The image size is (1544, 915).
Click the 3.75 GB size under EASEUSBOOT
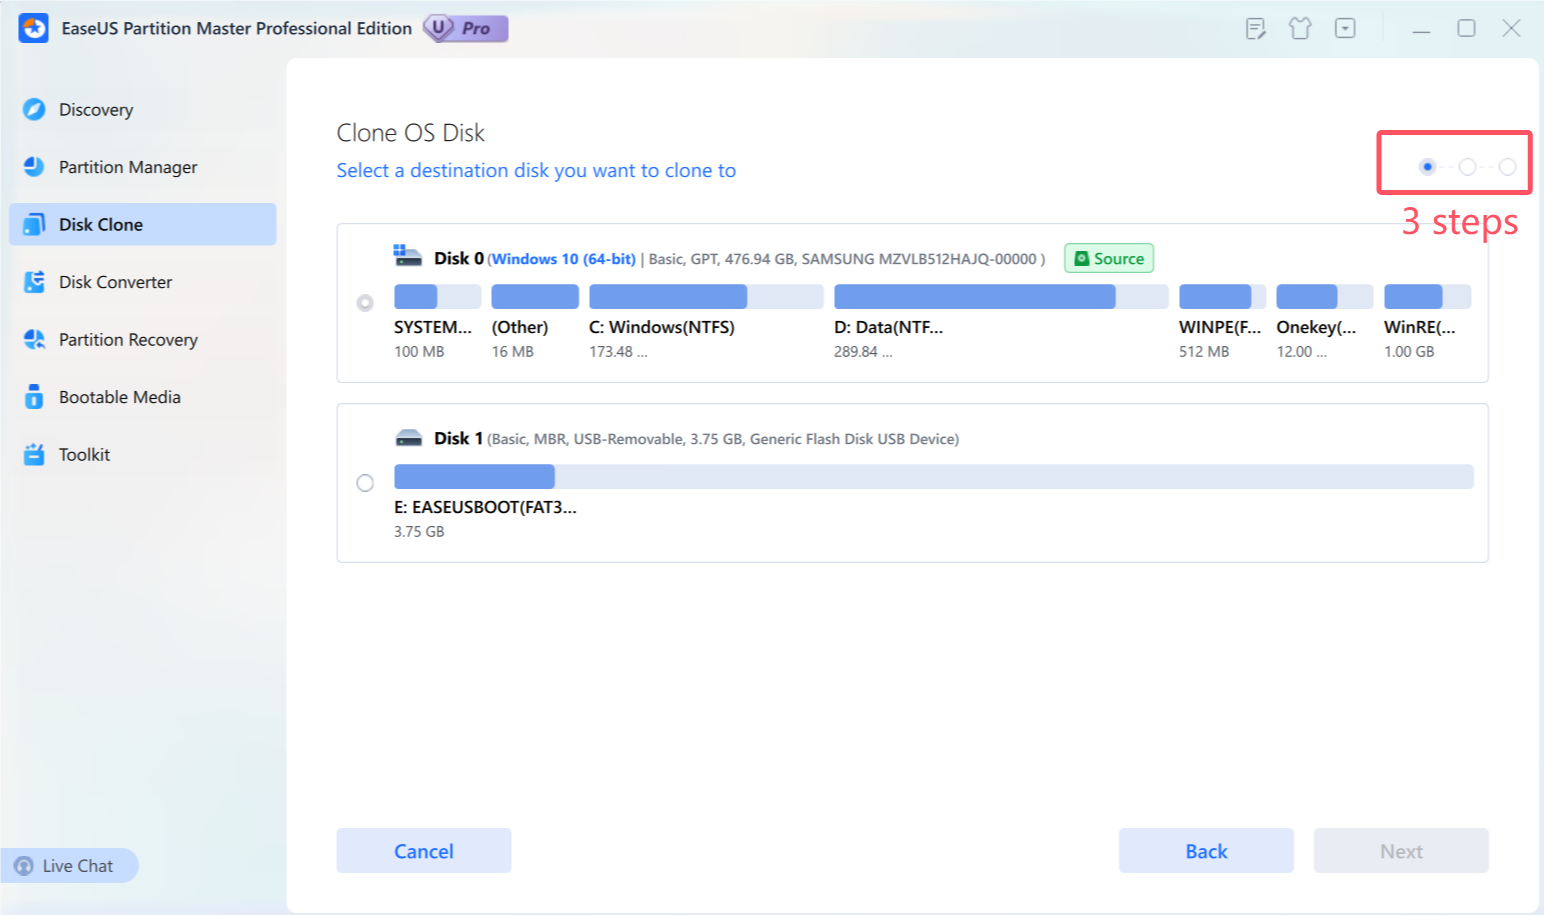419,532
